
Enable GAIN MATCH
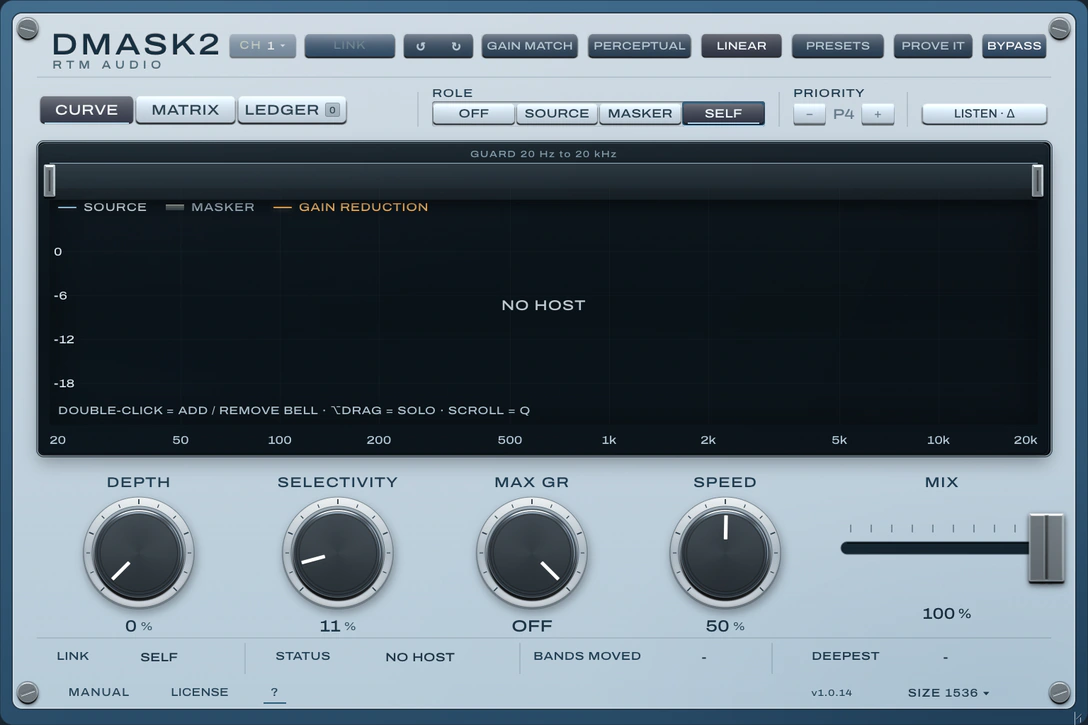coord(529,46)
